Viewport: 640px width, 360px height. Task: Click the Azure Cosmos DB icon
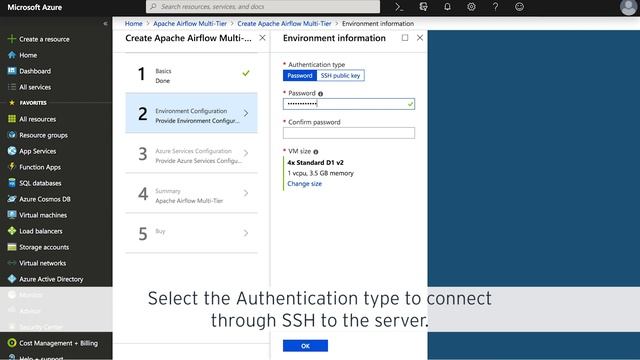11,199
